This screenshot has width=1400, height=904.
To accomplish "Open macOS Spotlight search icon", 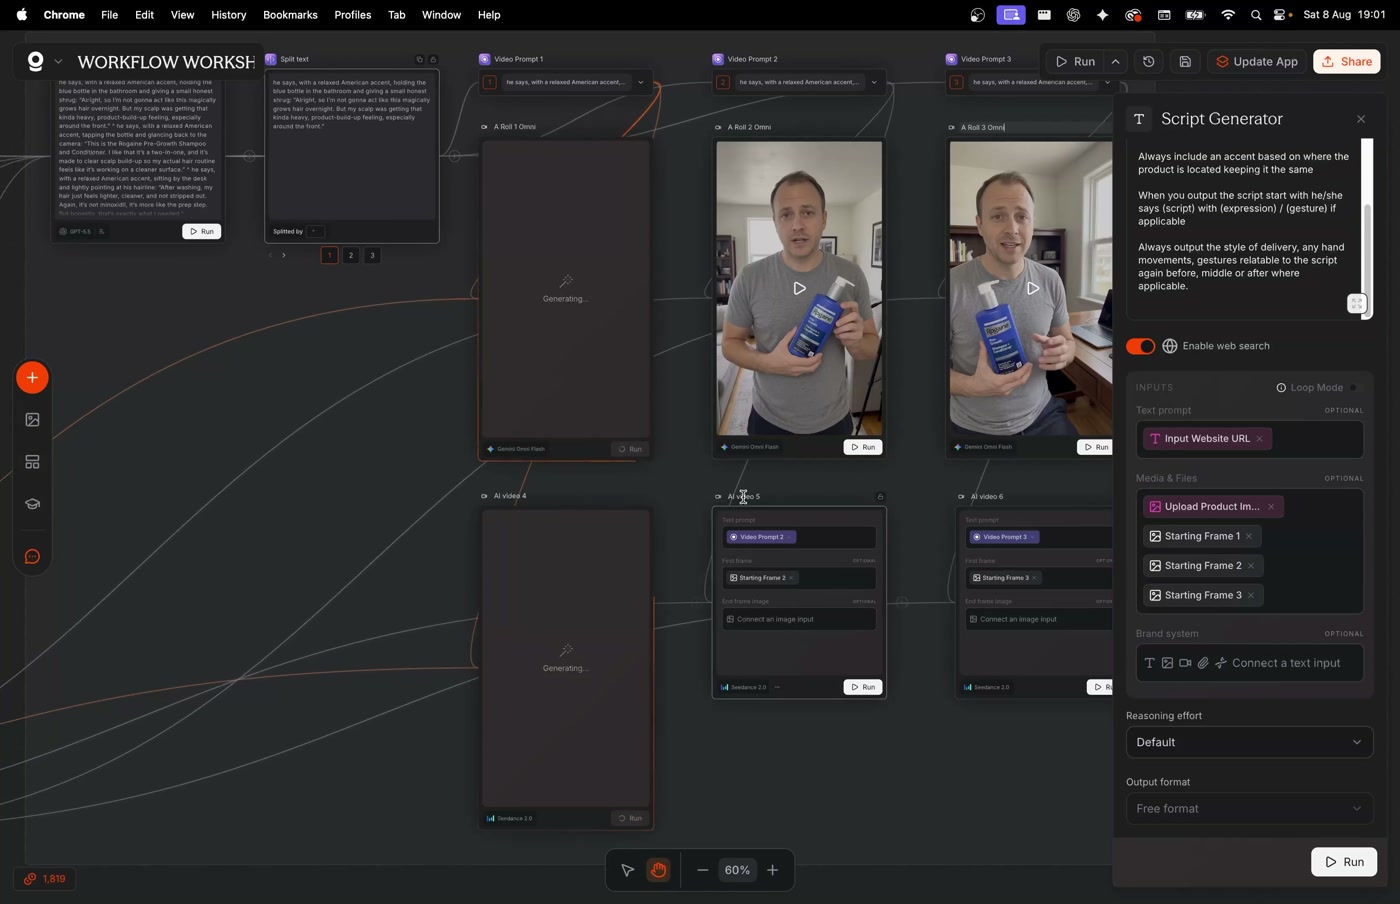I will click(x=1256, y=15).
